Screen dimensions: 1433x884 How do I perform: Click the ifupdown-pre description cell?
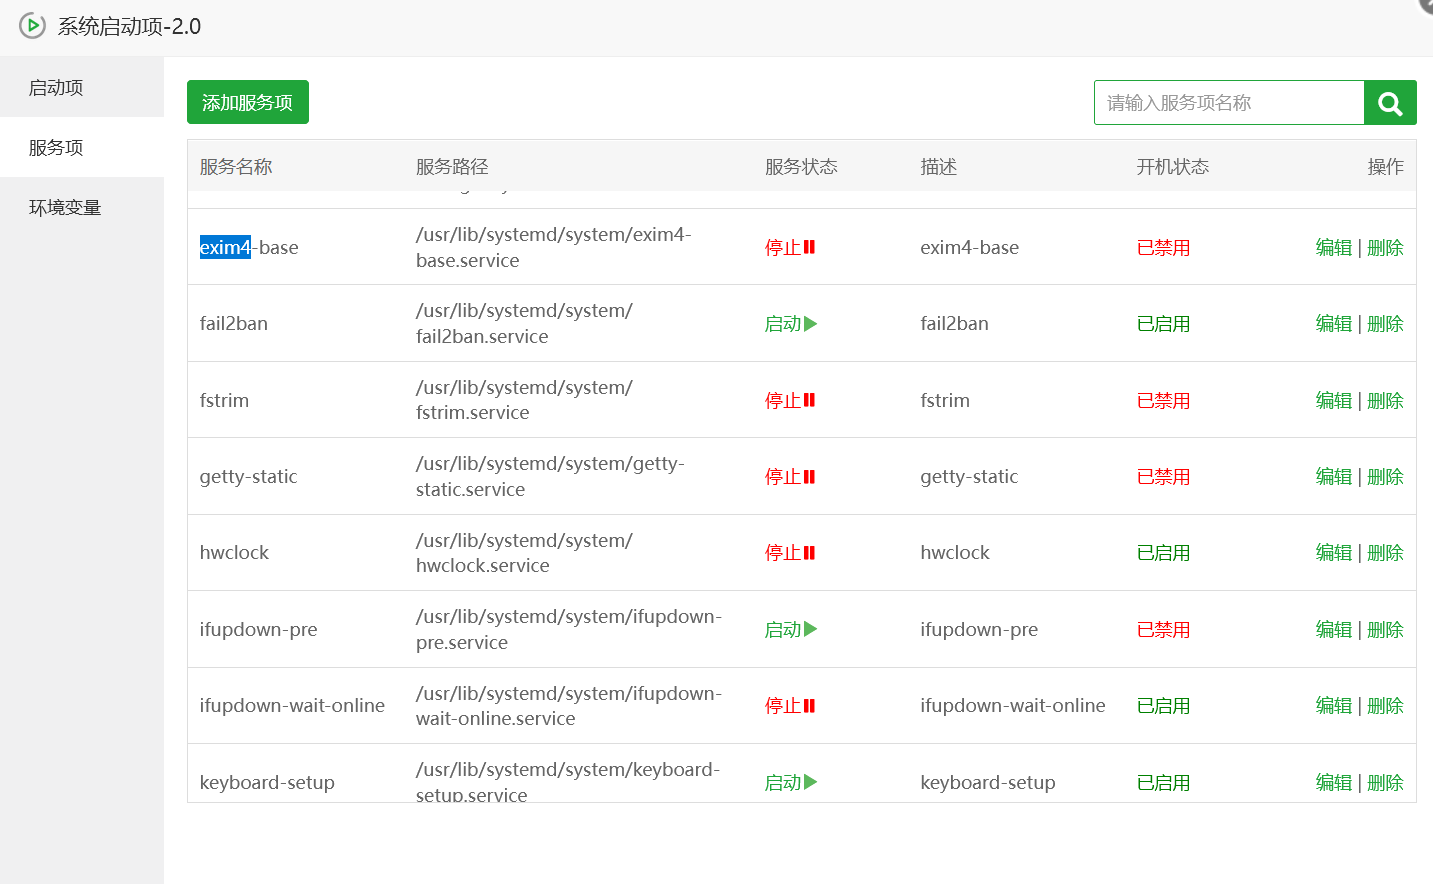point(979,630)
